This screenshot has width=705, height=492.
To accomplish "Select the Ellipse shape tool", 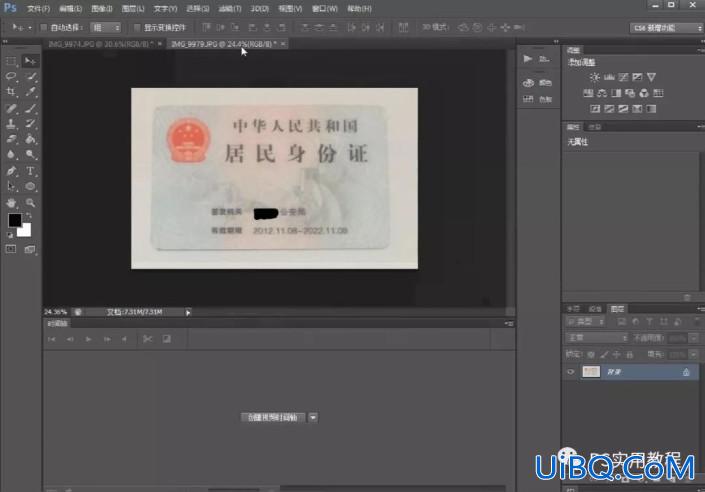I will point(30,186).
